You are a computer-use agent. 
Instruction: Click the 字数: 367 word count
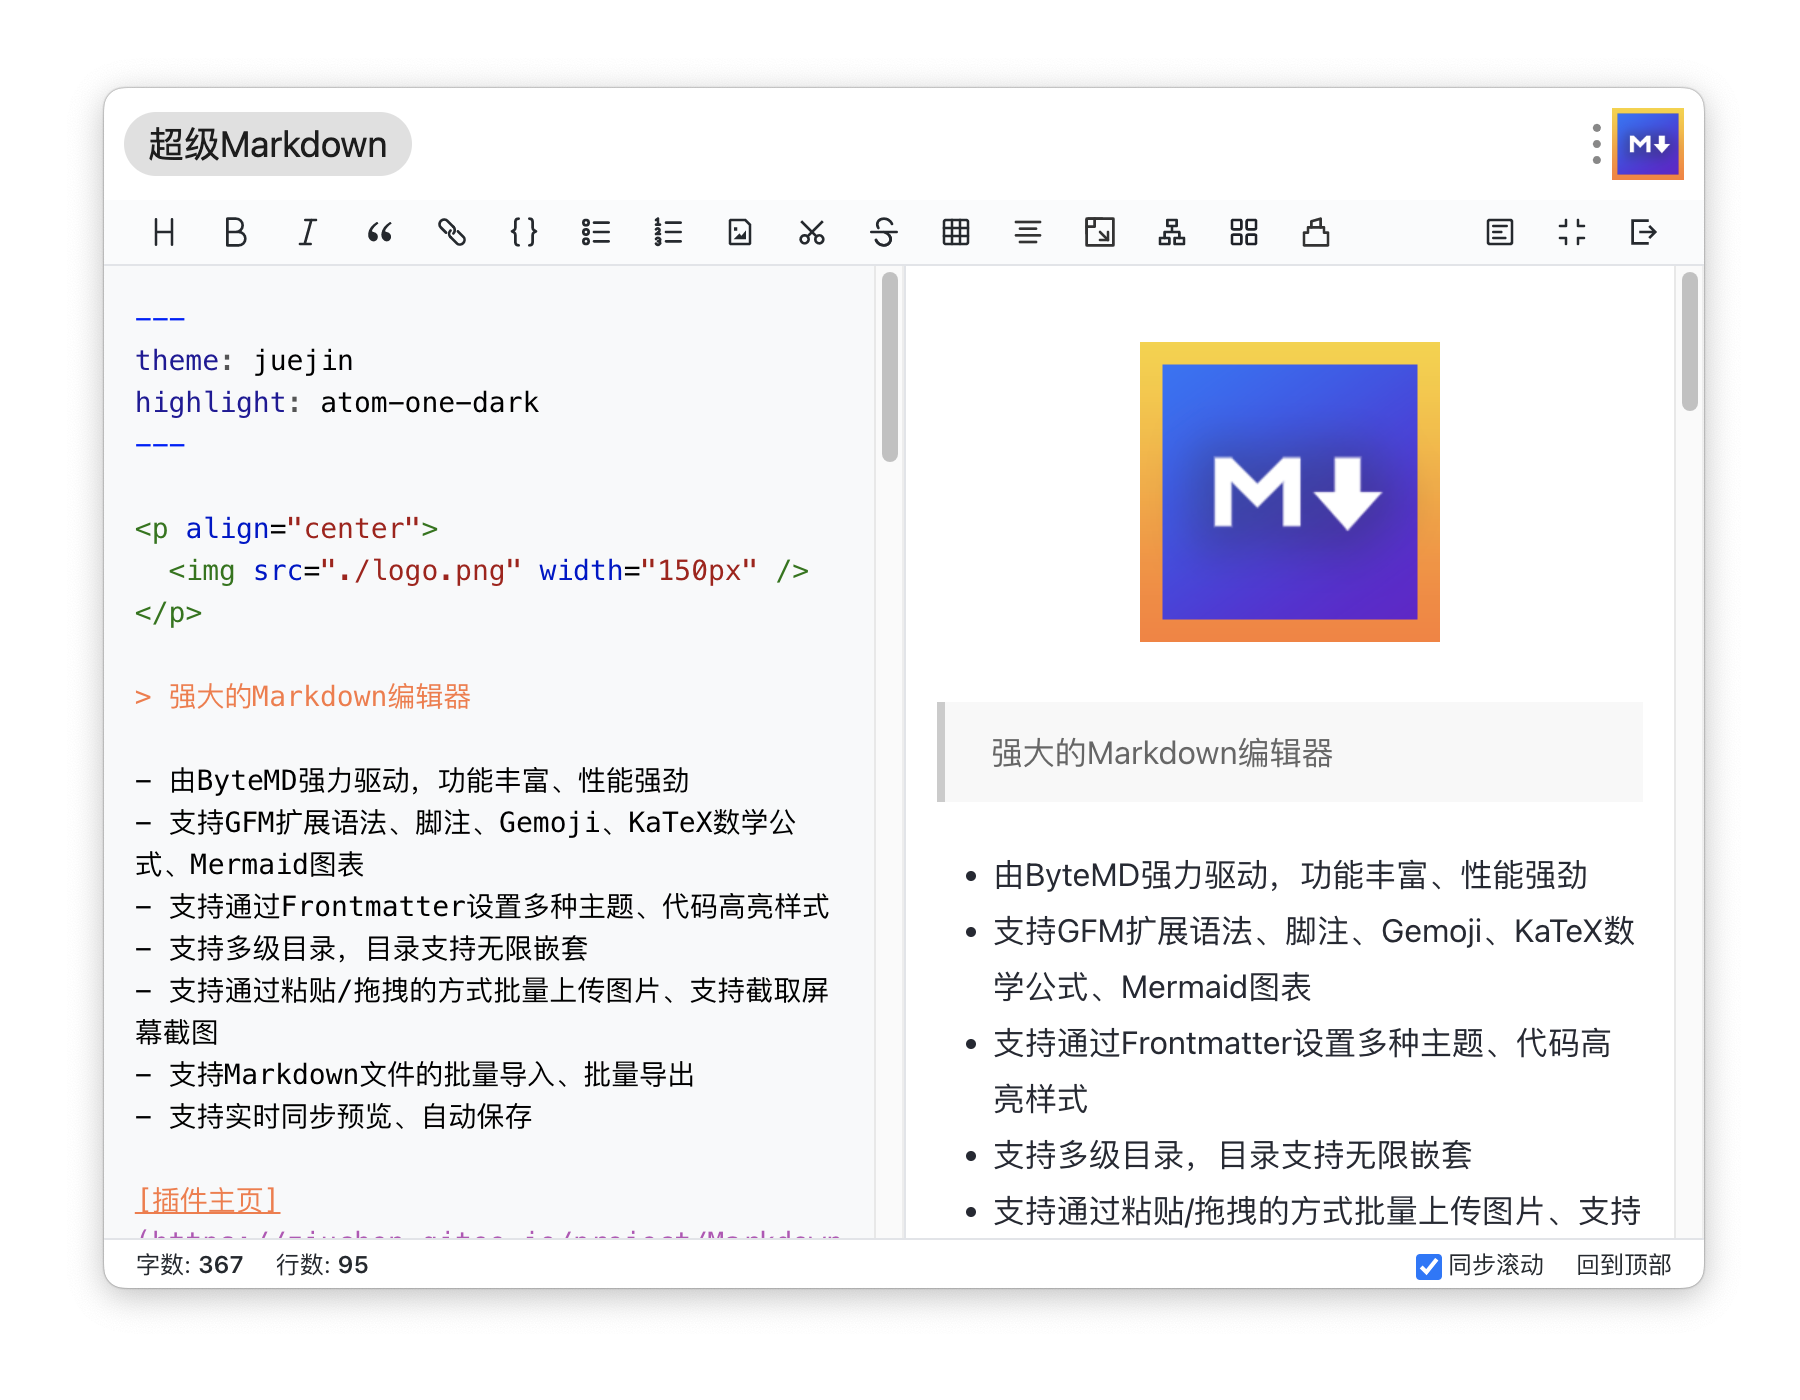(190, 1265)
